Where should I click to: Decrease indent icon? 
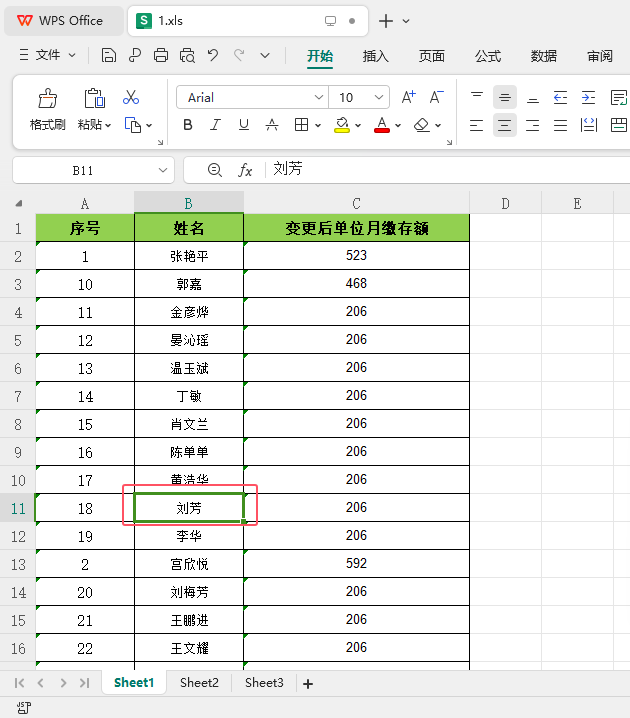(560, 97)
